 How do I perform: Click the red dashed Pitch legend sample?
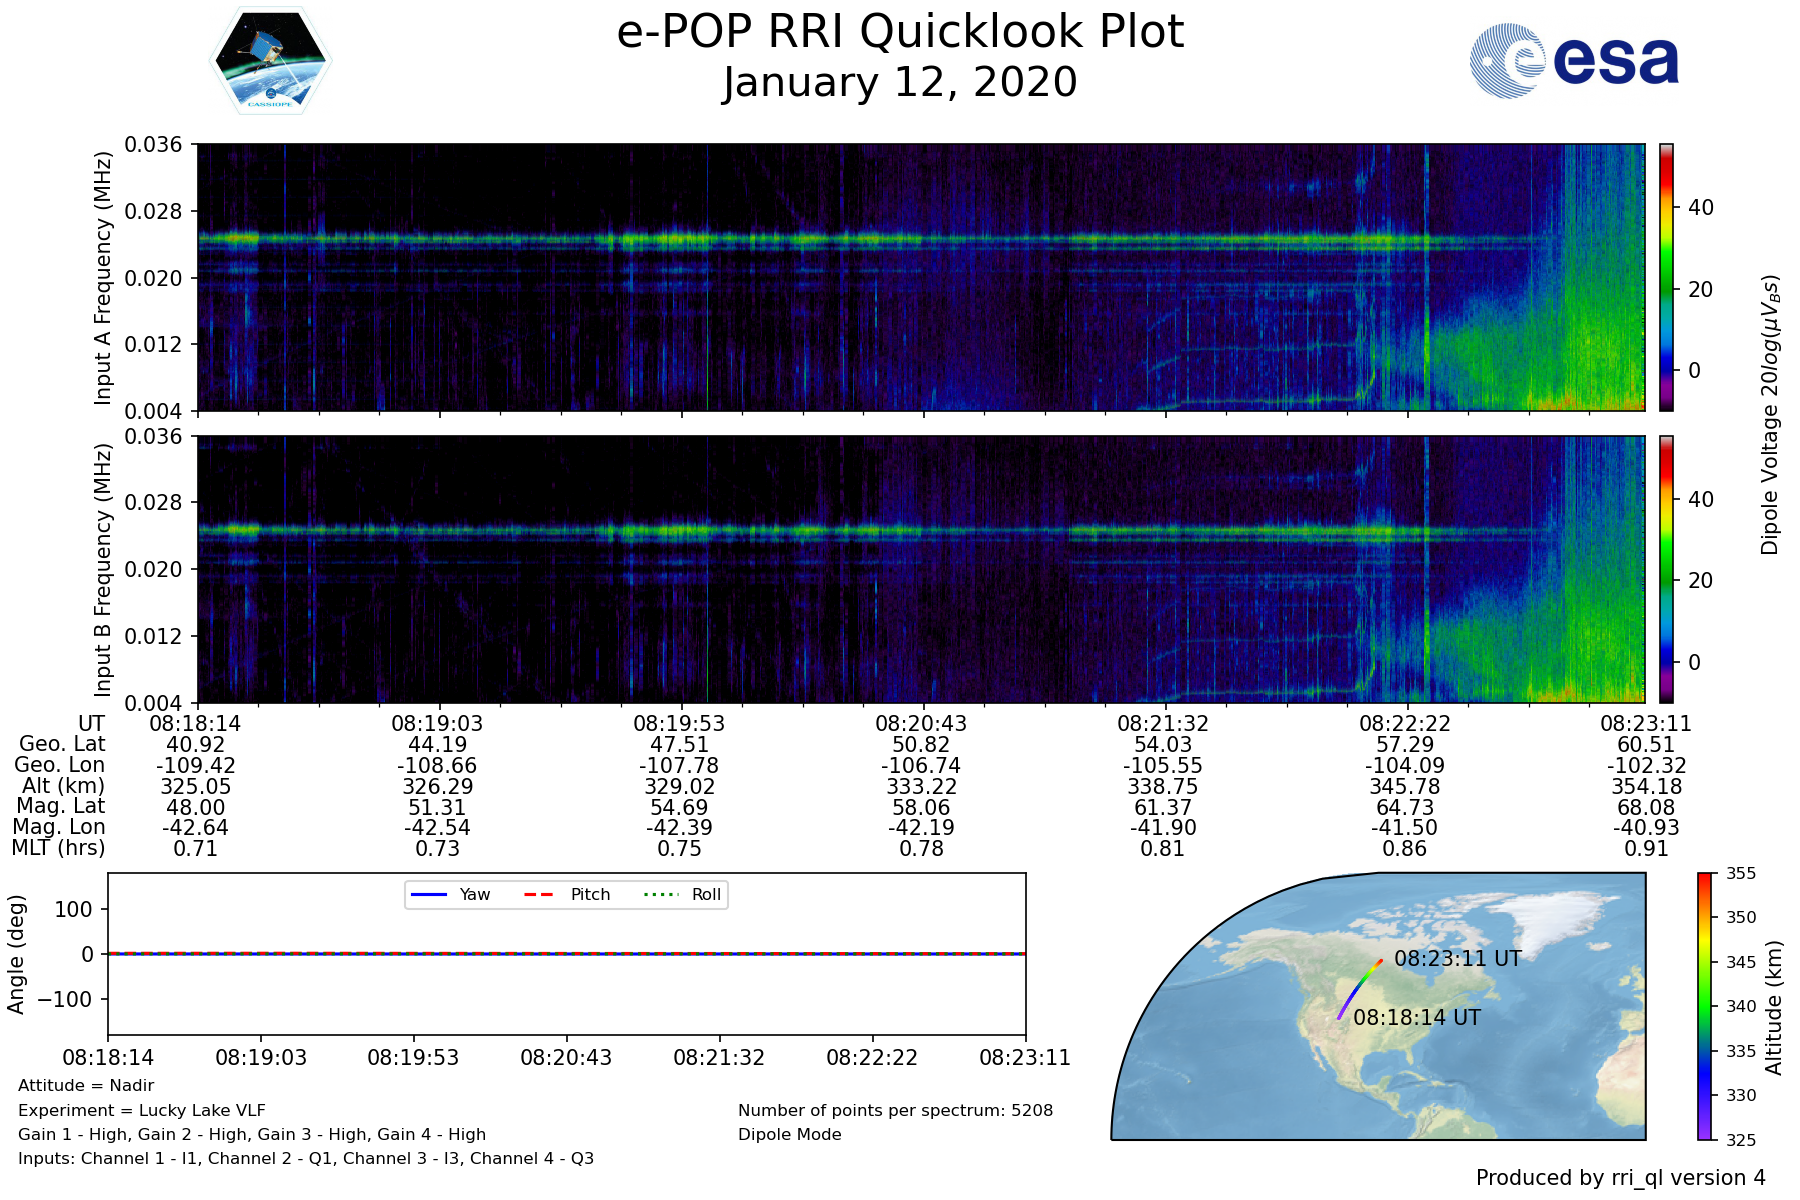tap(539, 894)
